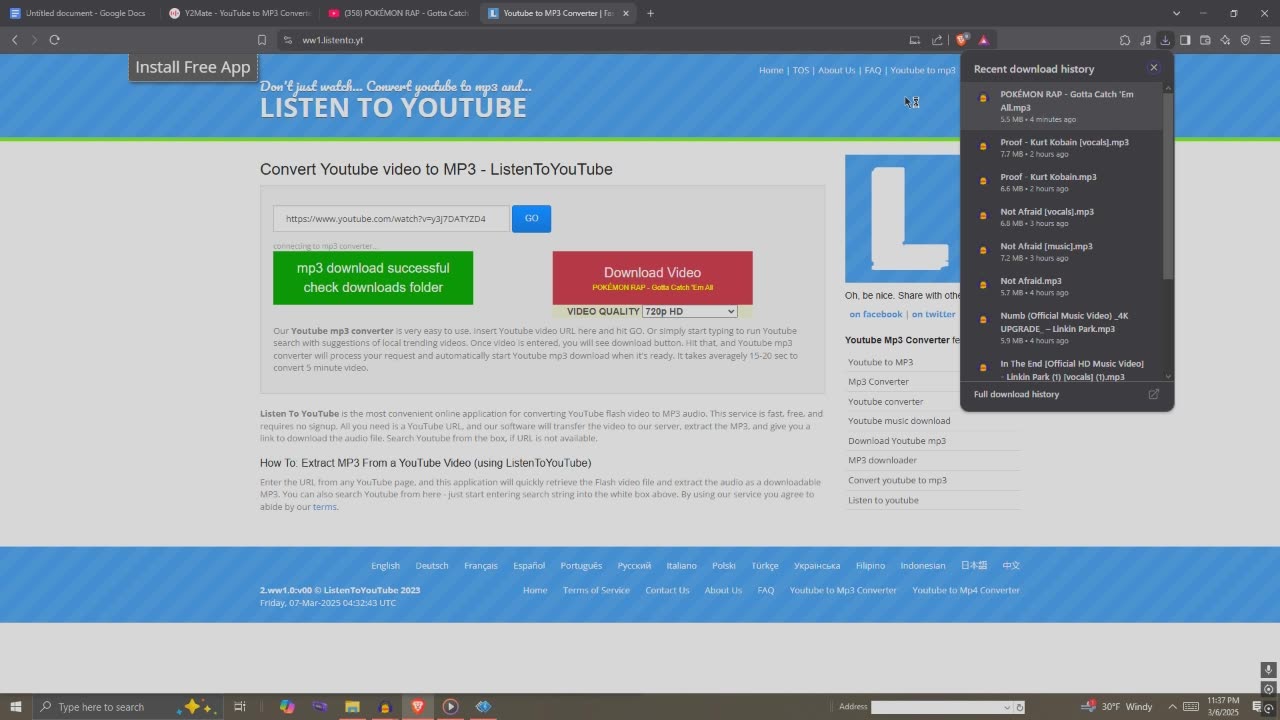The height and width of the screenshot is (720, 1280).
Task: Show hidden system tray icons chevron
Action: (x=1173, y=707)
